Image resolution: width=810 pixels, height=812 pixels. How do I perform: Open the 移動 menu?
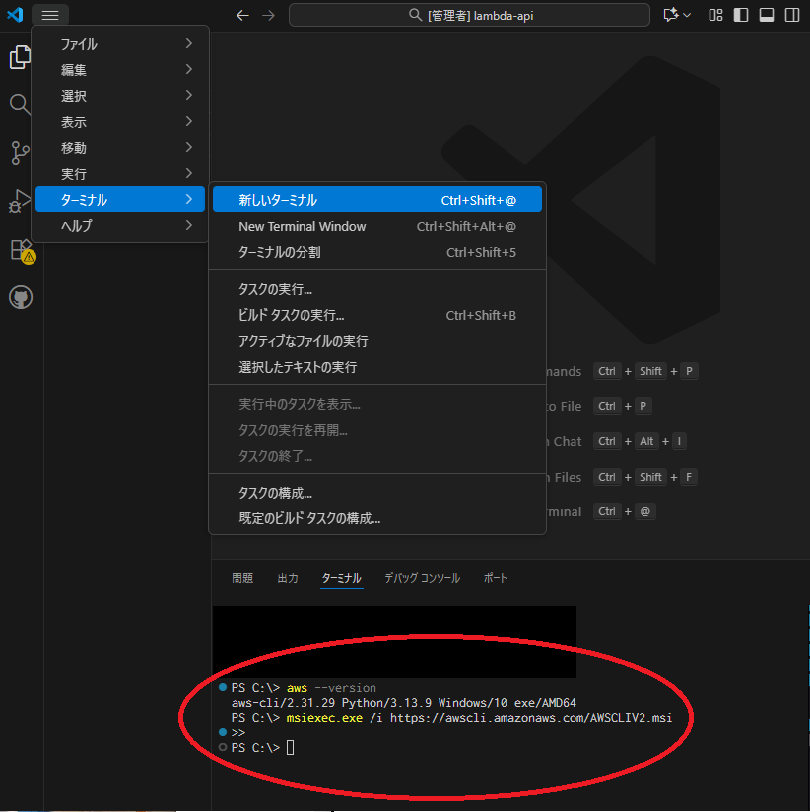coord(120,148)
